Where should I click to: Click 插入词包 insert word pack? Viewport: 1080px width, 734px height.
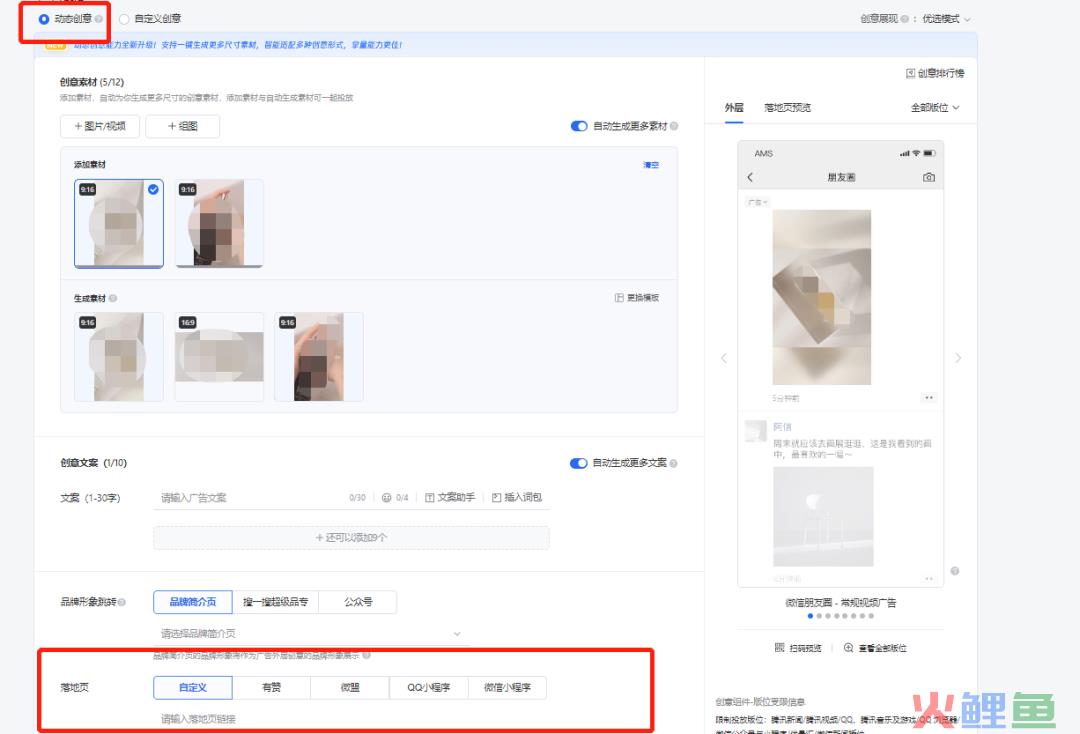tap(517, 497)
